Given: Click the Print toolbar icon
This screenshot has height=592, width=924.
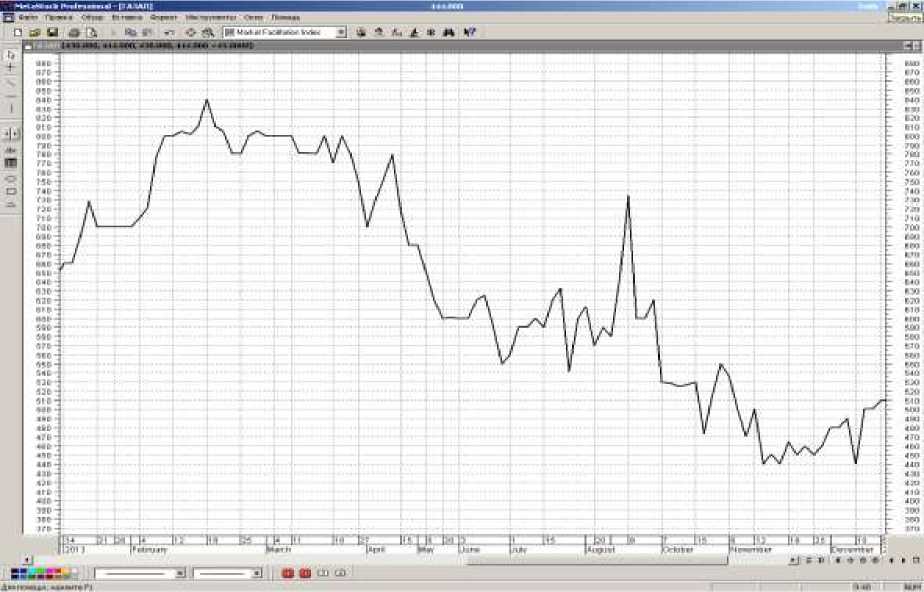Looking at the screenshot, I should [x=74, y=32].
